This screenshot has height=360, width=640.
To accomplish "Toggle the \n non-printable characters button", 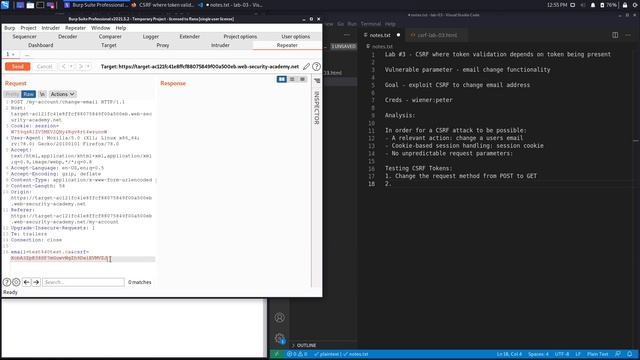I will (x=42, y=94).
